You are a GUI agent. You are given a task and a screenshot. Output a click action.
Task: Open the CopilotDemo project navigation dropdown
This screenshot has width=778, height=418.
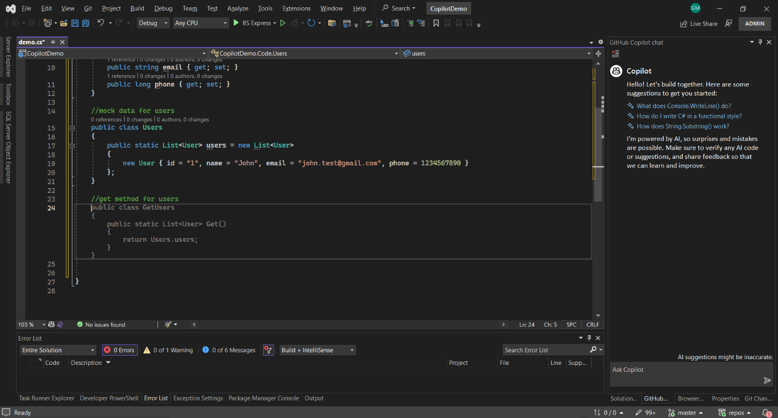pos(112,53)
